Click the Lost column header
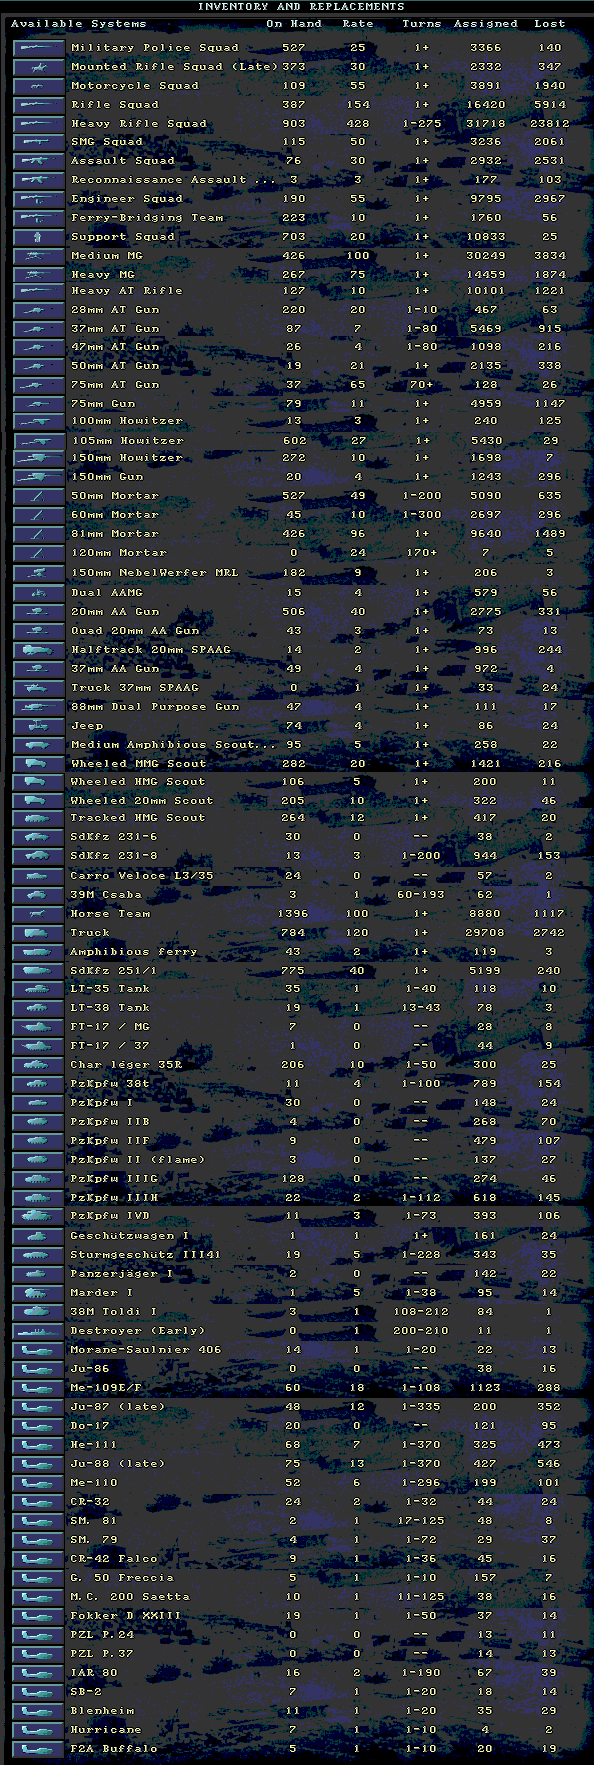The image size is (594, 1765). click(x=550, y=24)
